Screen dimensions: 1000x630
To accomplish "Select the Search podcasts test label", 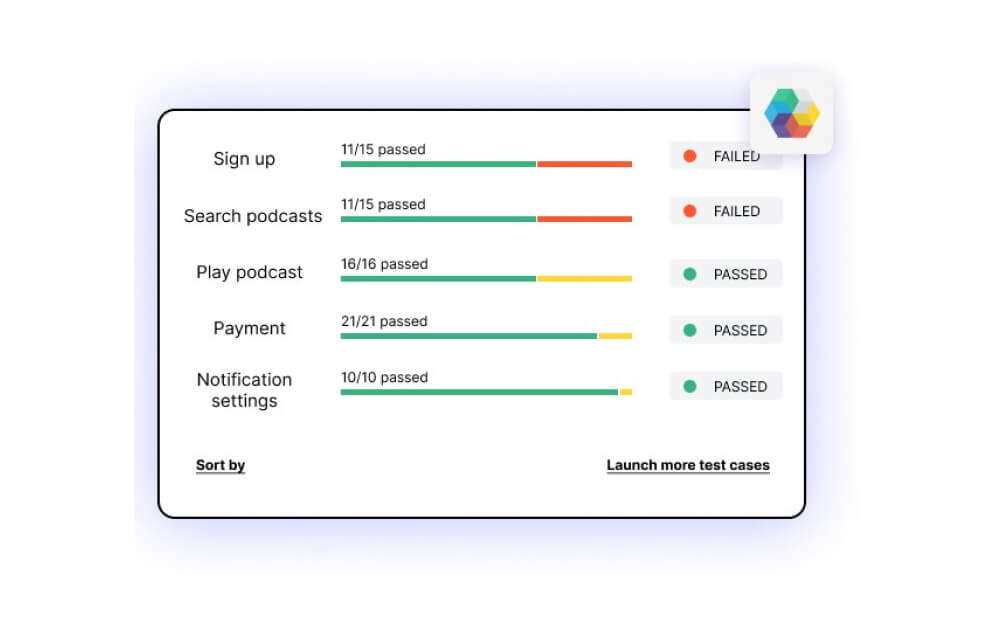I will (253, 216).
